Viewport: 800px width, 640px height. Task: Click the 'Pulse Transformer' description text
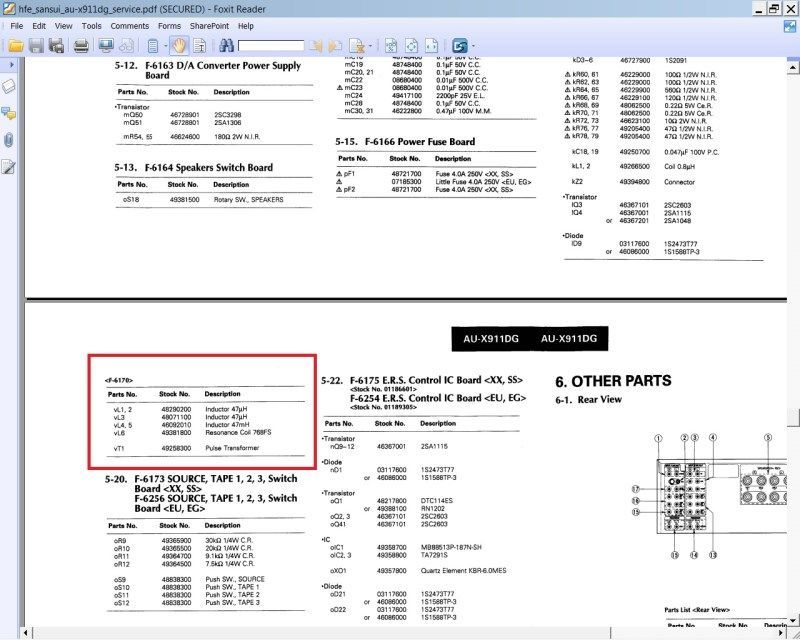(232, 448)
